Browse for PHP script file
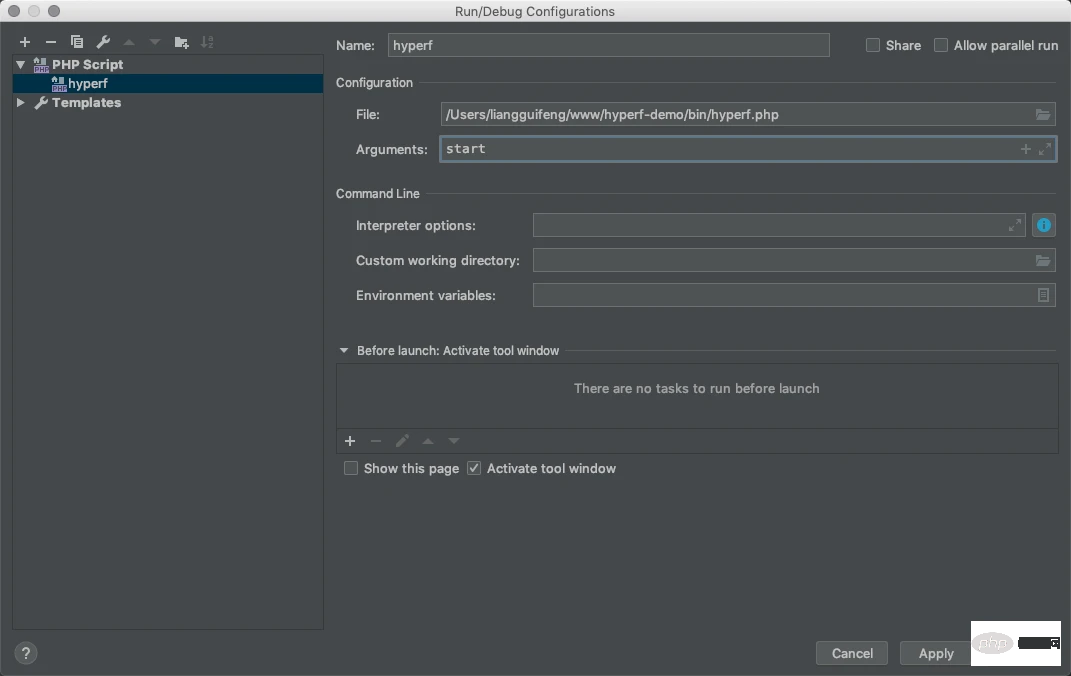Viewport: 1071px width, 676px height. coord(1043,115)
